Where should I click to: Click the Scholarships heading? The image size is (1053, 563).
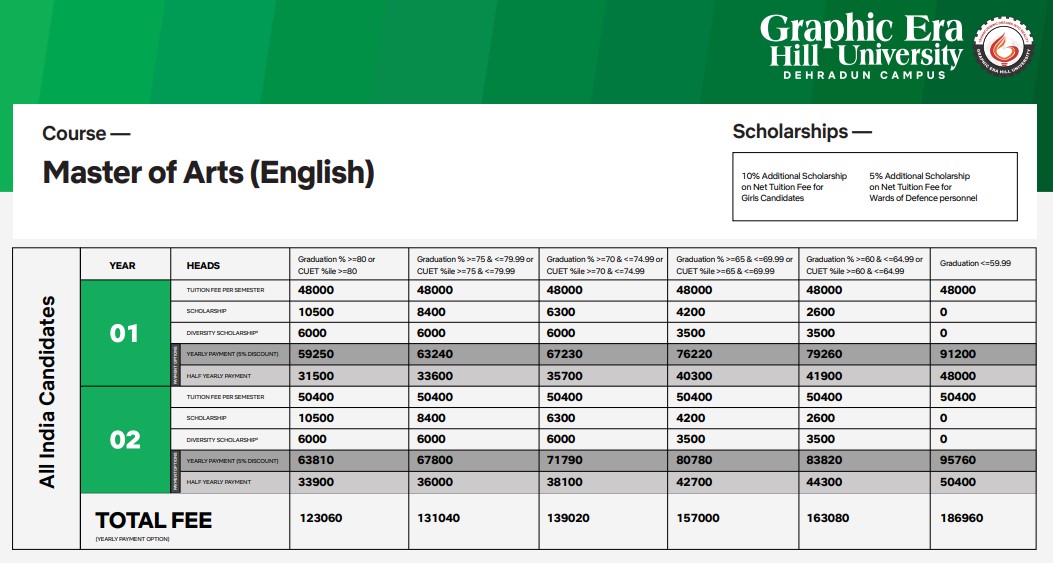(x=802, y=131)
